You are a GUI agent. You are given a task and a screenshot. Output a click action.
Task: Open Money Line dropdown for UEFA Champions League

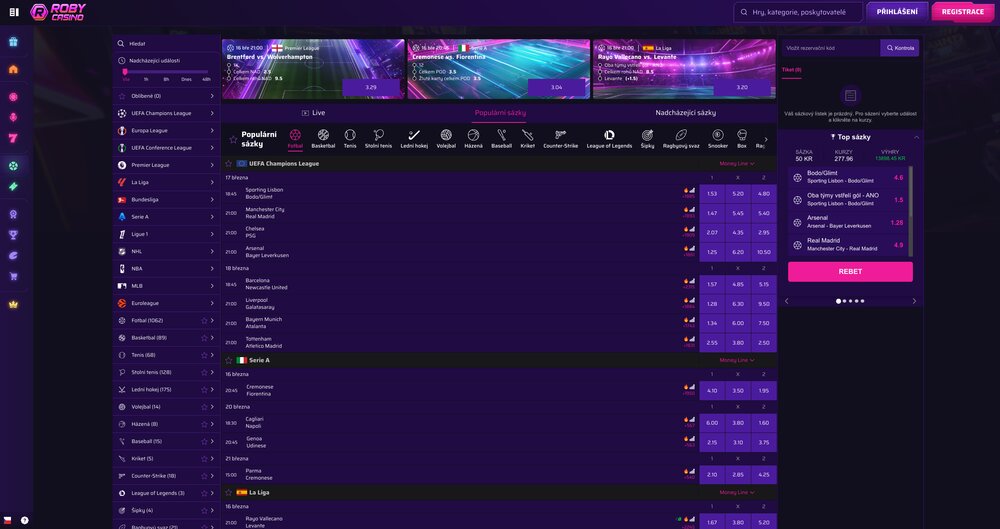click(736, 163)
